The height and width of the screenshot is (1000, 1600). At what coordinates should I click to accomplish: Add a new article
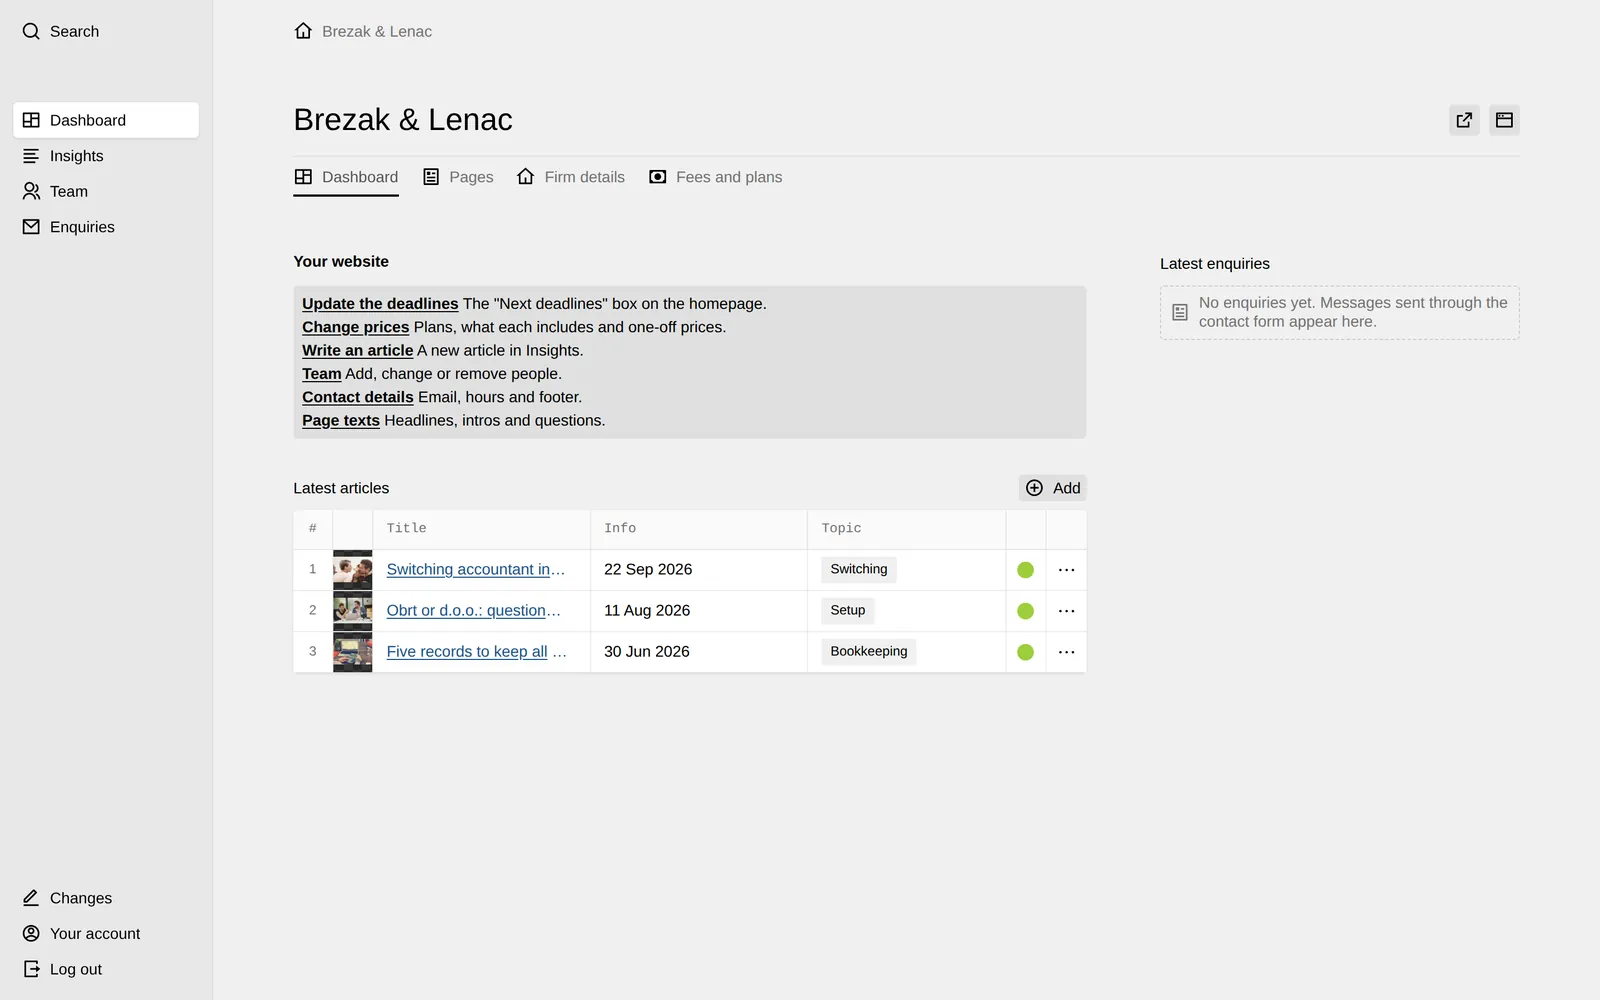coord(1053,488)
